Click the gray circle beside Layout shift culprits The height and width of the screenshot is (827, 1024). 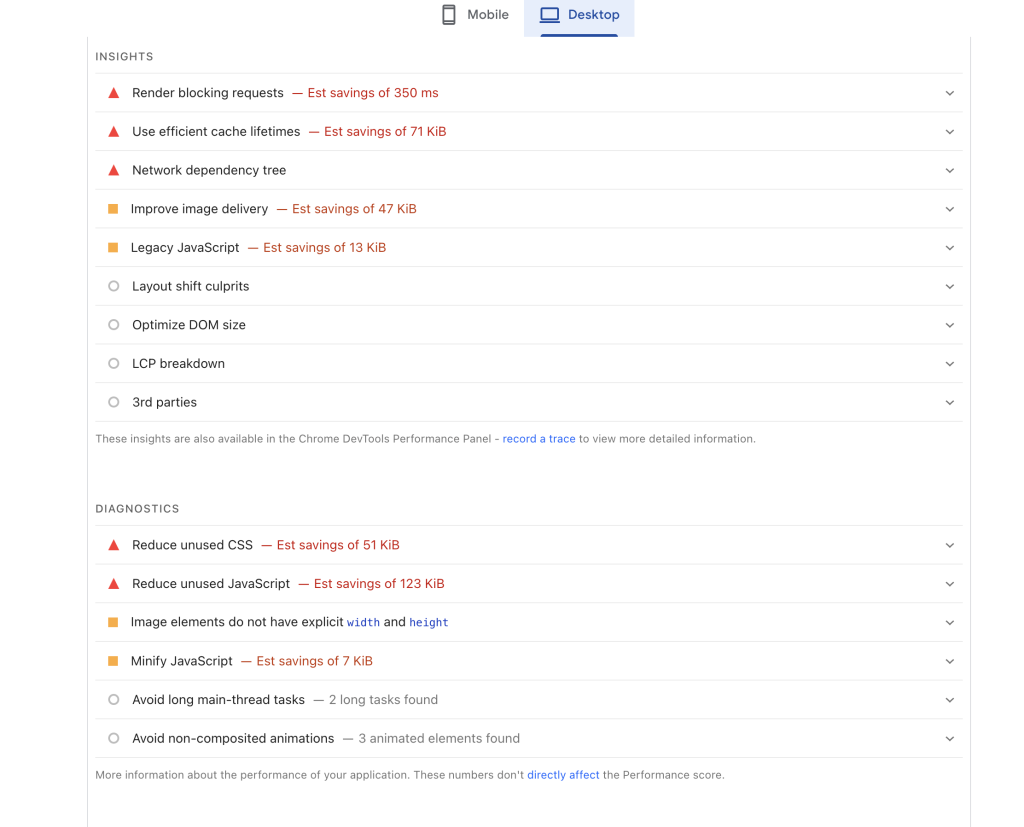113,286
